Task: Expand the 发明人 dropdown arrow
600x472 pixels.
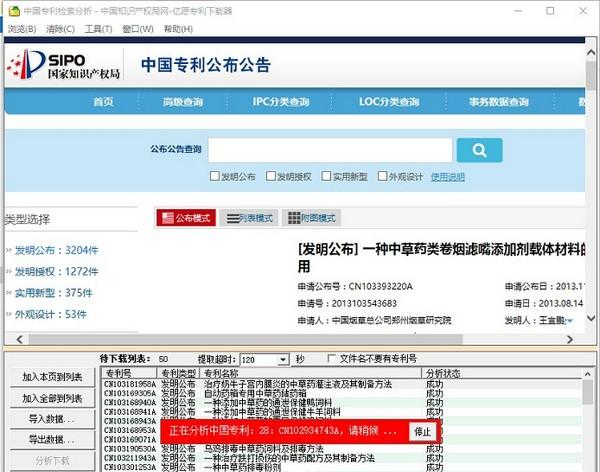Action: click(570, 321)
